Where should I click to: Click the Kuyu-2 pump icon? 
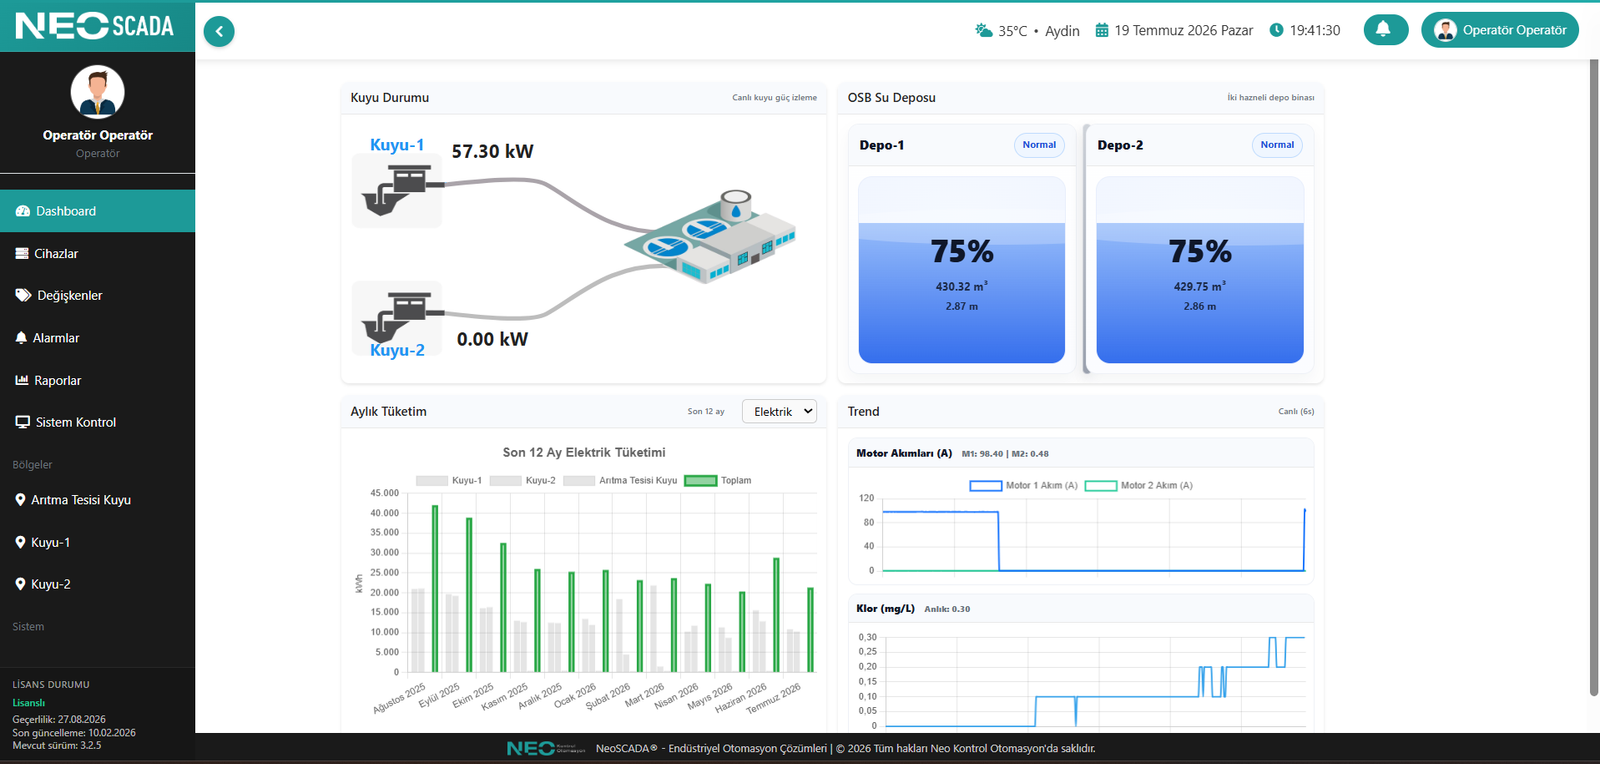(397, 318)
